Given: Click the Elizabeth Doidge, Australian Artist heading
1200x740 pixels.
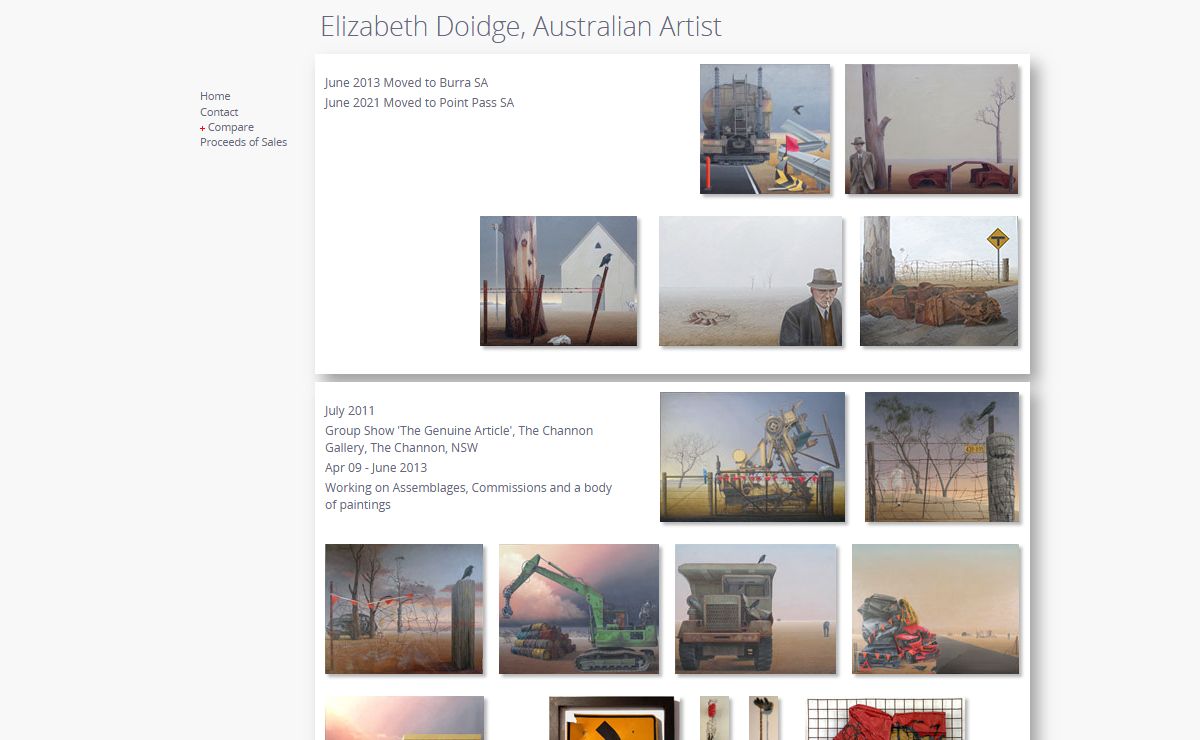Looking at the screenshot, I should [520, 26].
